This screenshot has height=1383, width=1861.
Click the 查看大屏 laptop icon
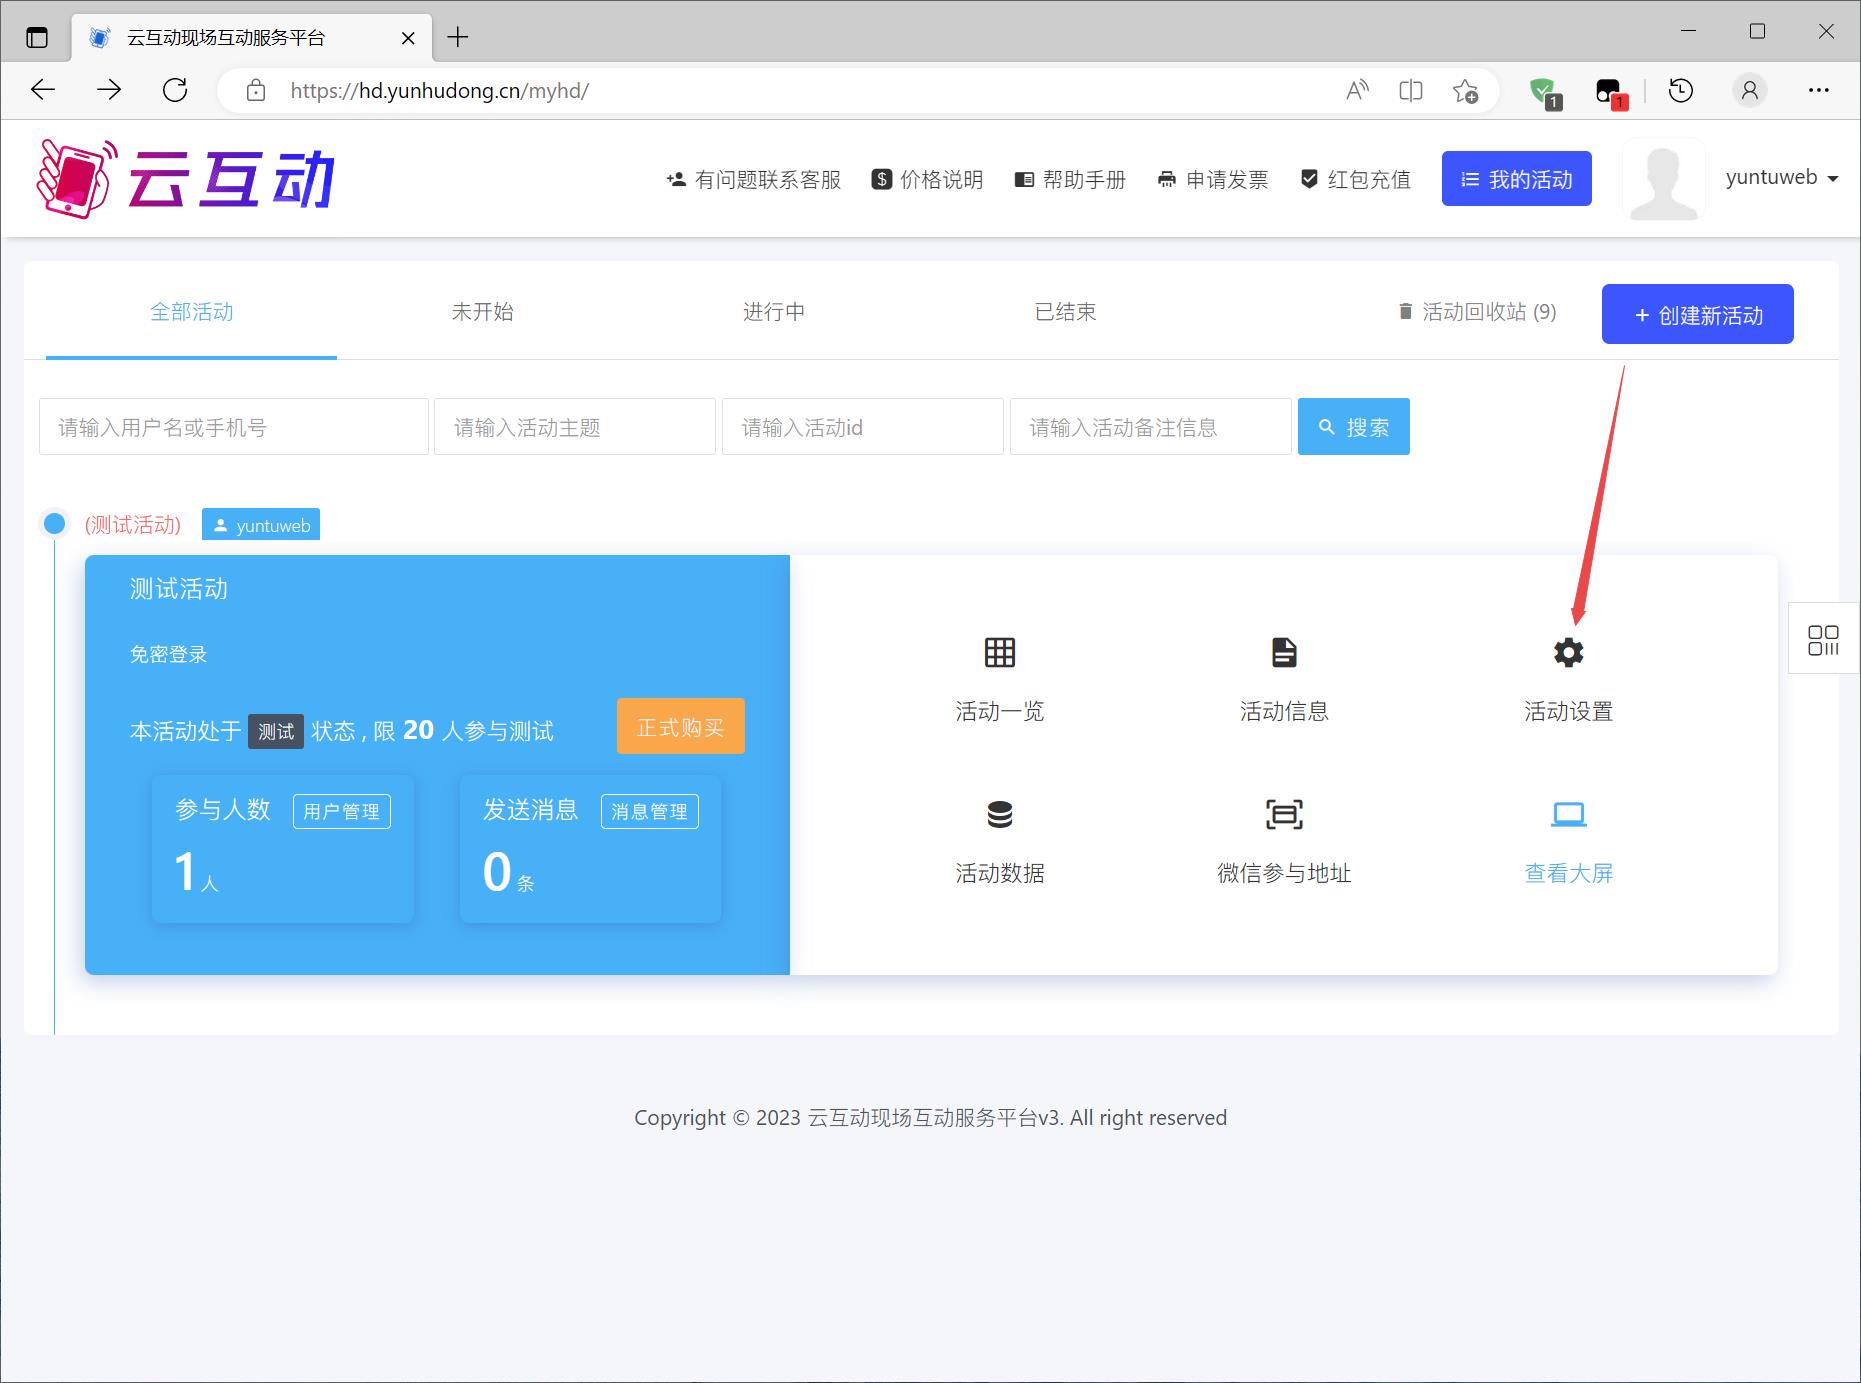tap(1568, 815)
